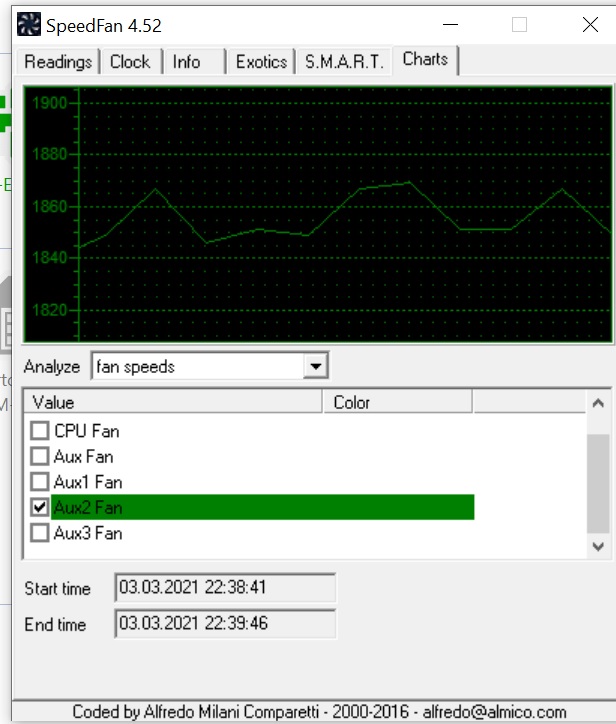Check the Aux1 Fan checkbox
This screenshot has width=616, height=724.
(x=40, y=482)
